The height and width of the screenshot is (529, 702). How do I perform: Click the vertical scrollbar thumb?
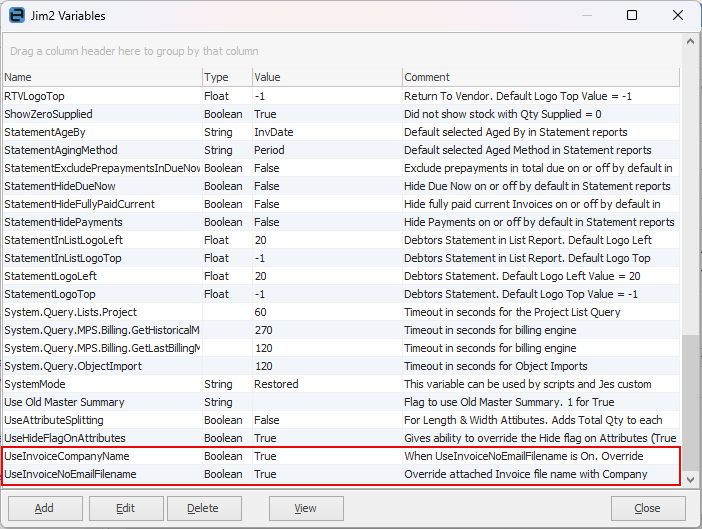pos(690,402)
